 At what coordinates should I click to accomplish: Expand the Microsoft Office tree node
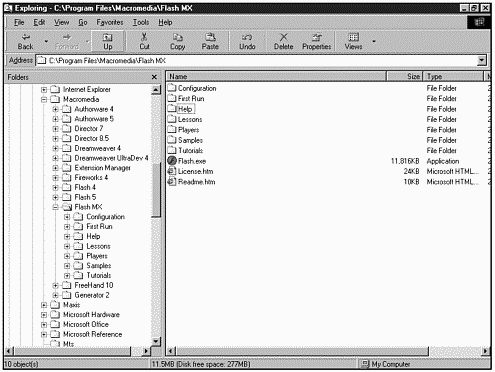44,324
